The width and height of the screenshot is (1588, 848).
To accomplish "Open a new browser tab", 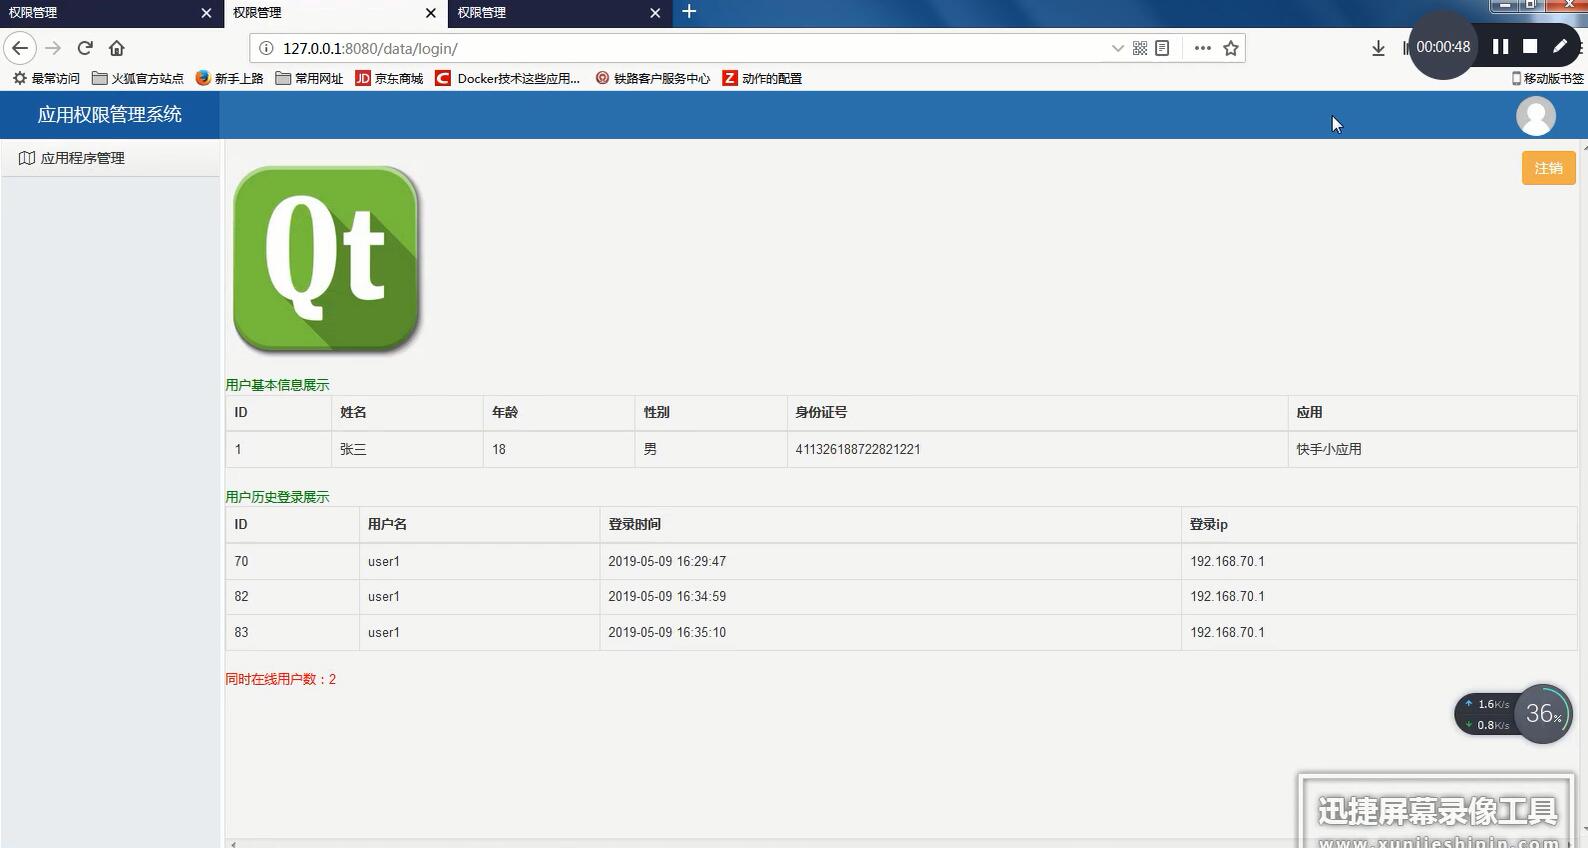I will point(689,12).
